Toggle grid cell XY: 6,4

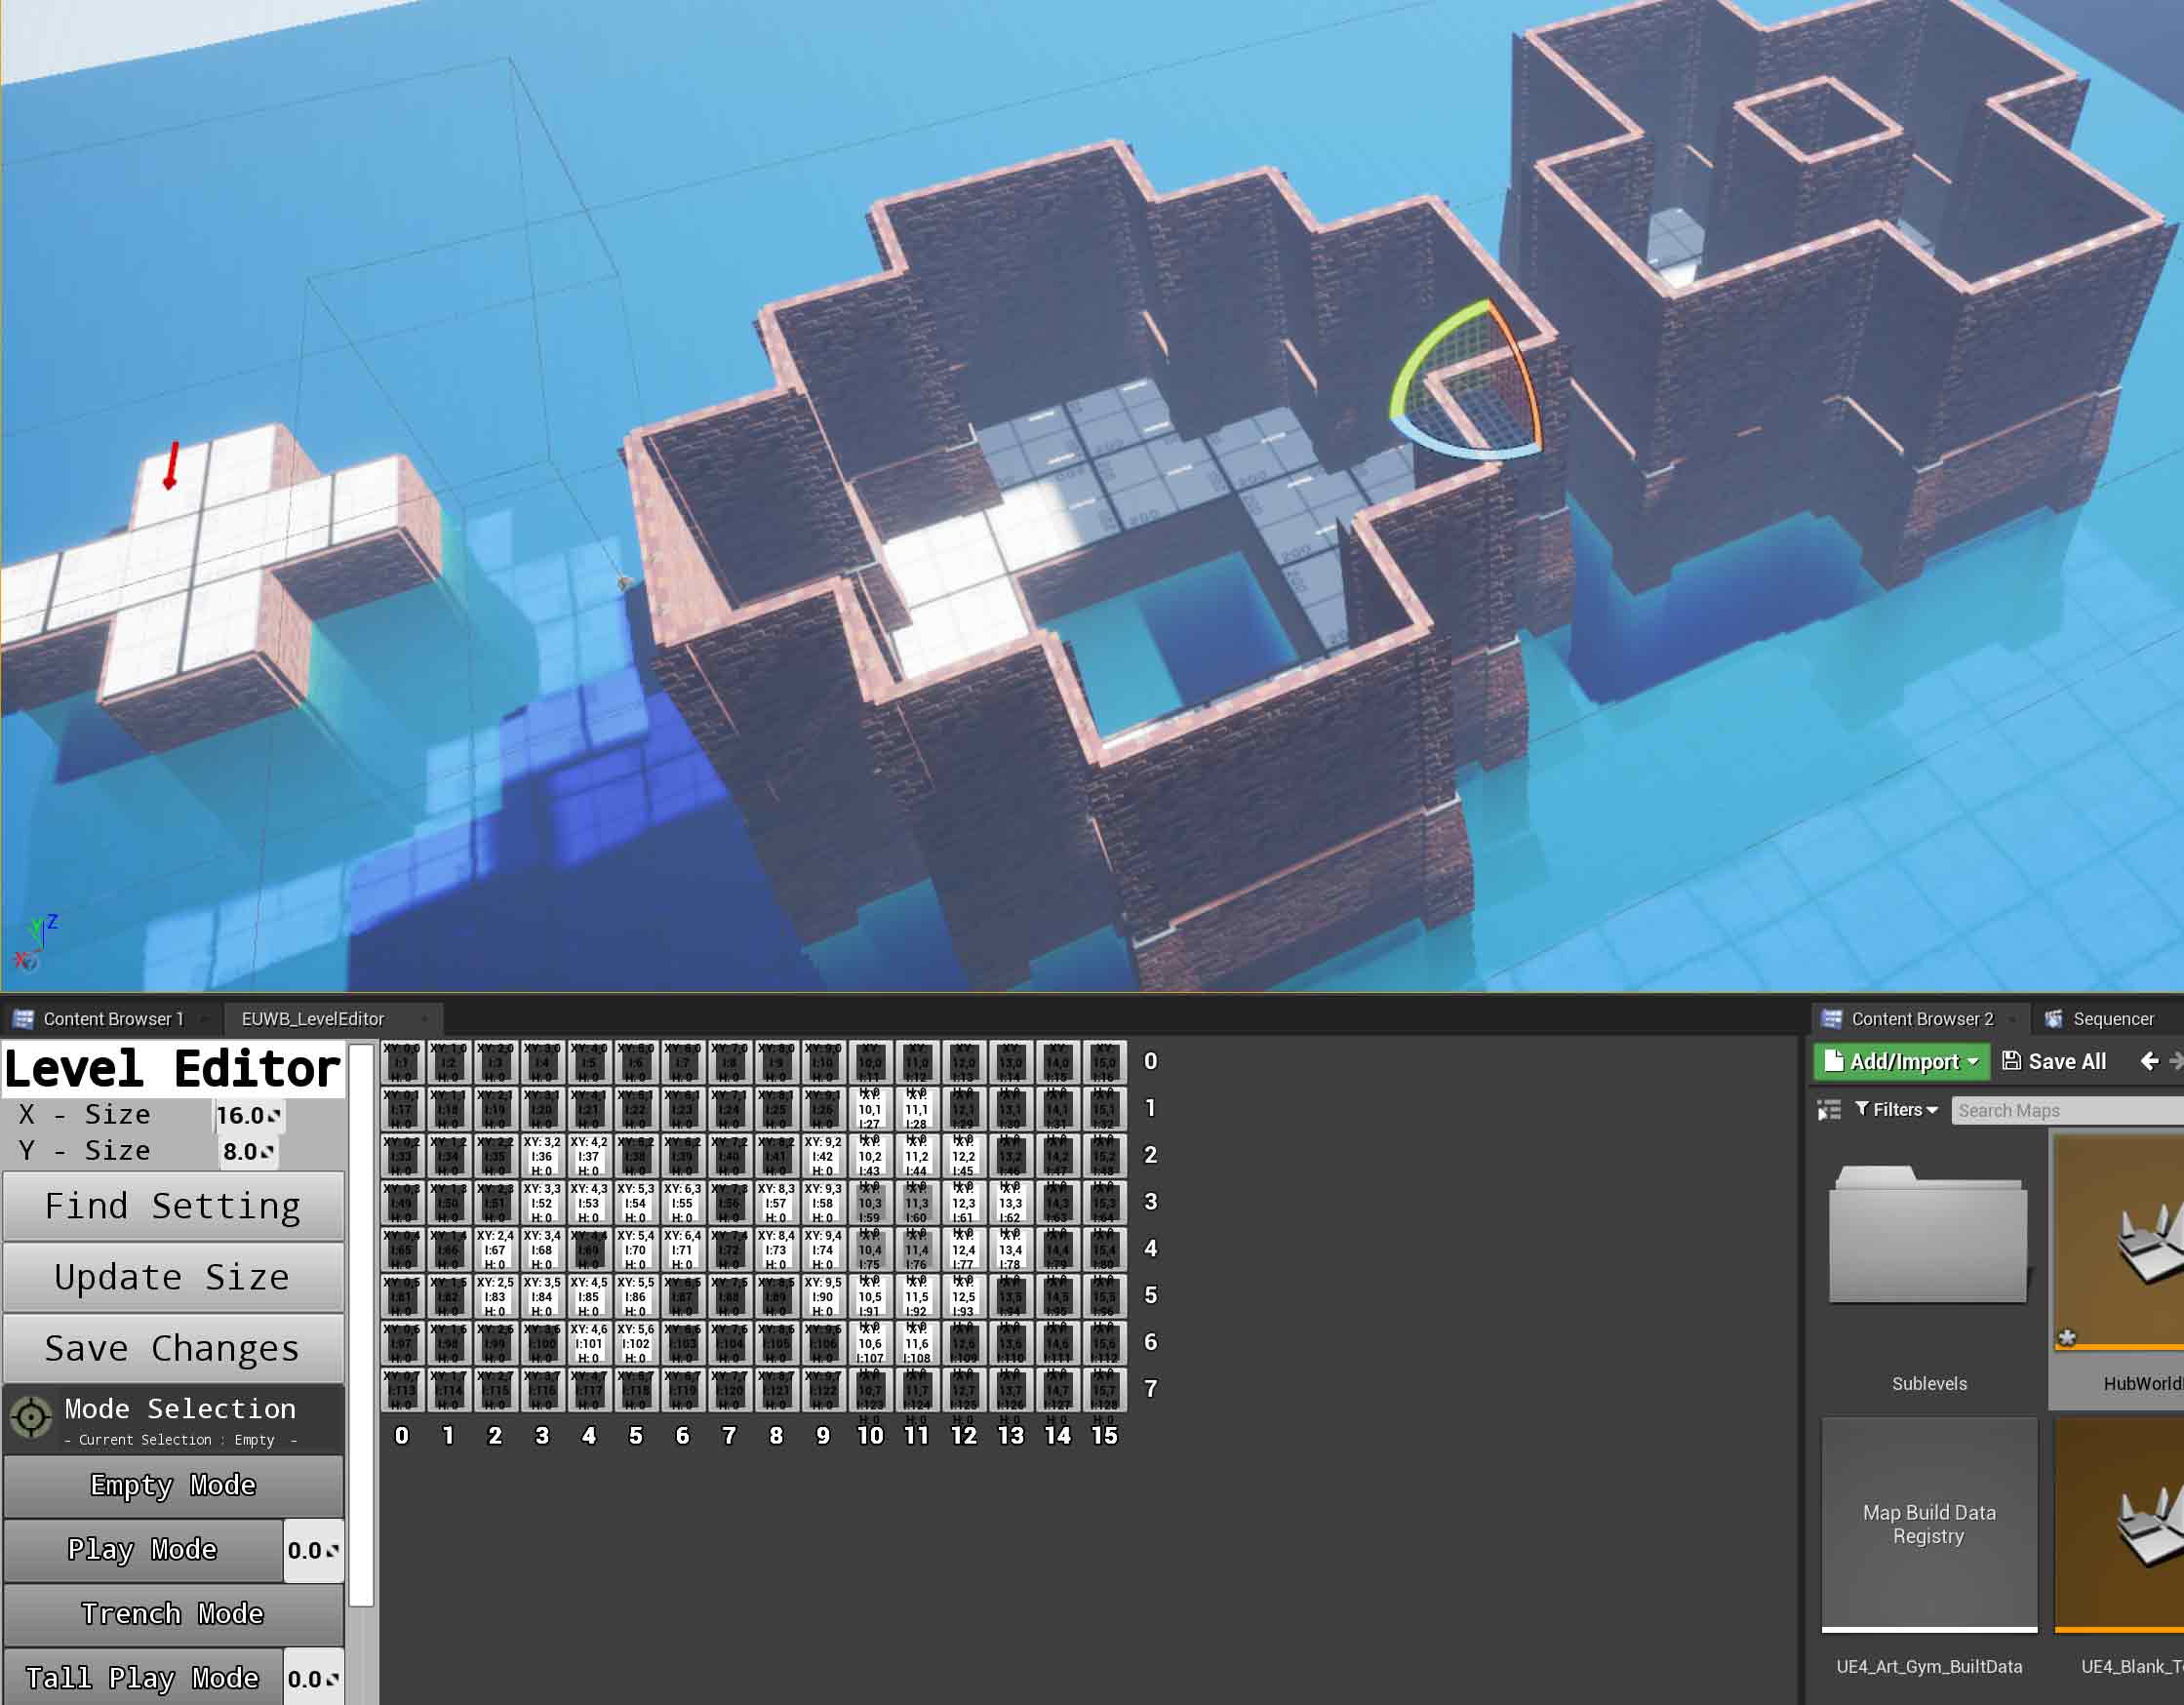682,1250
